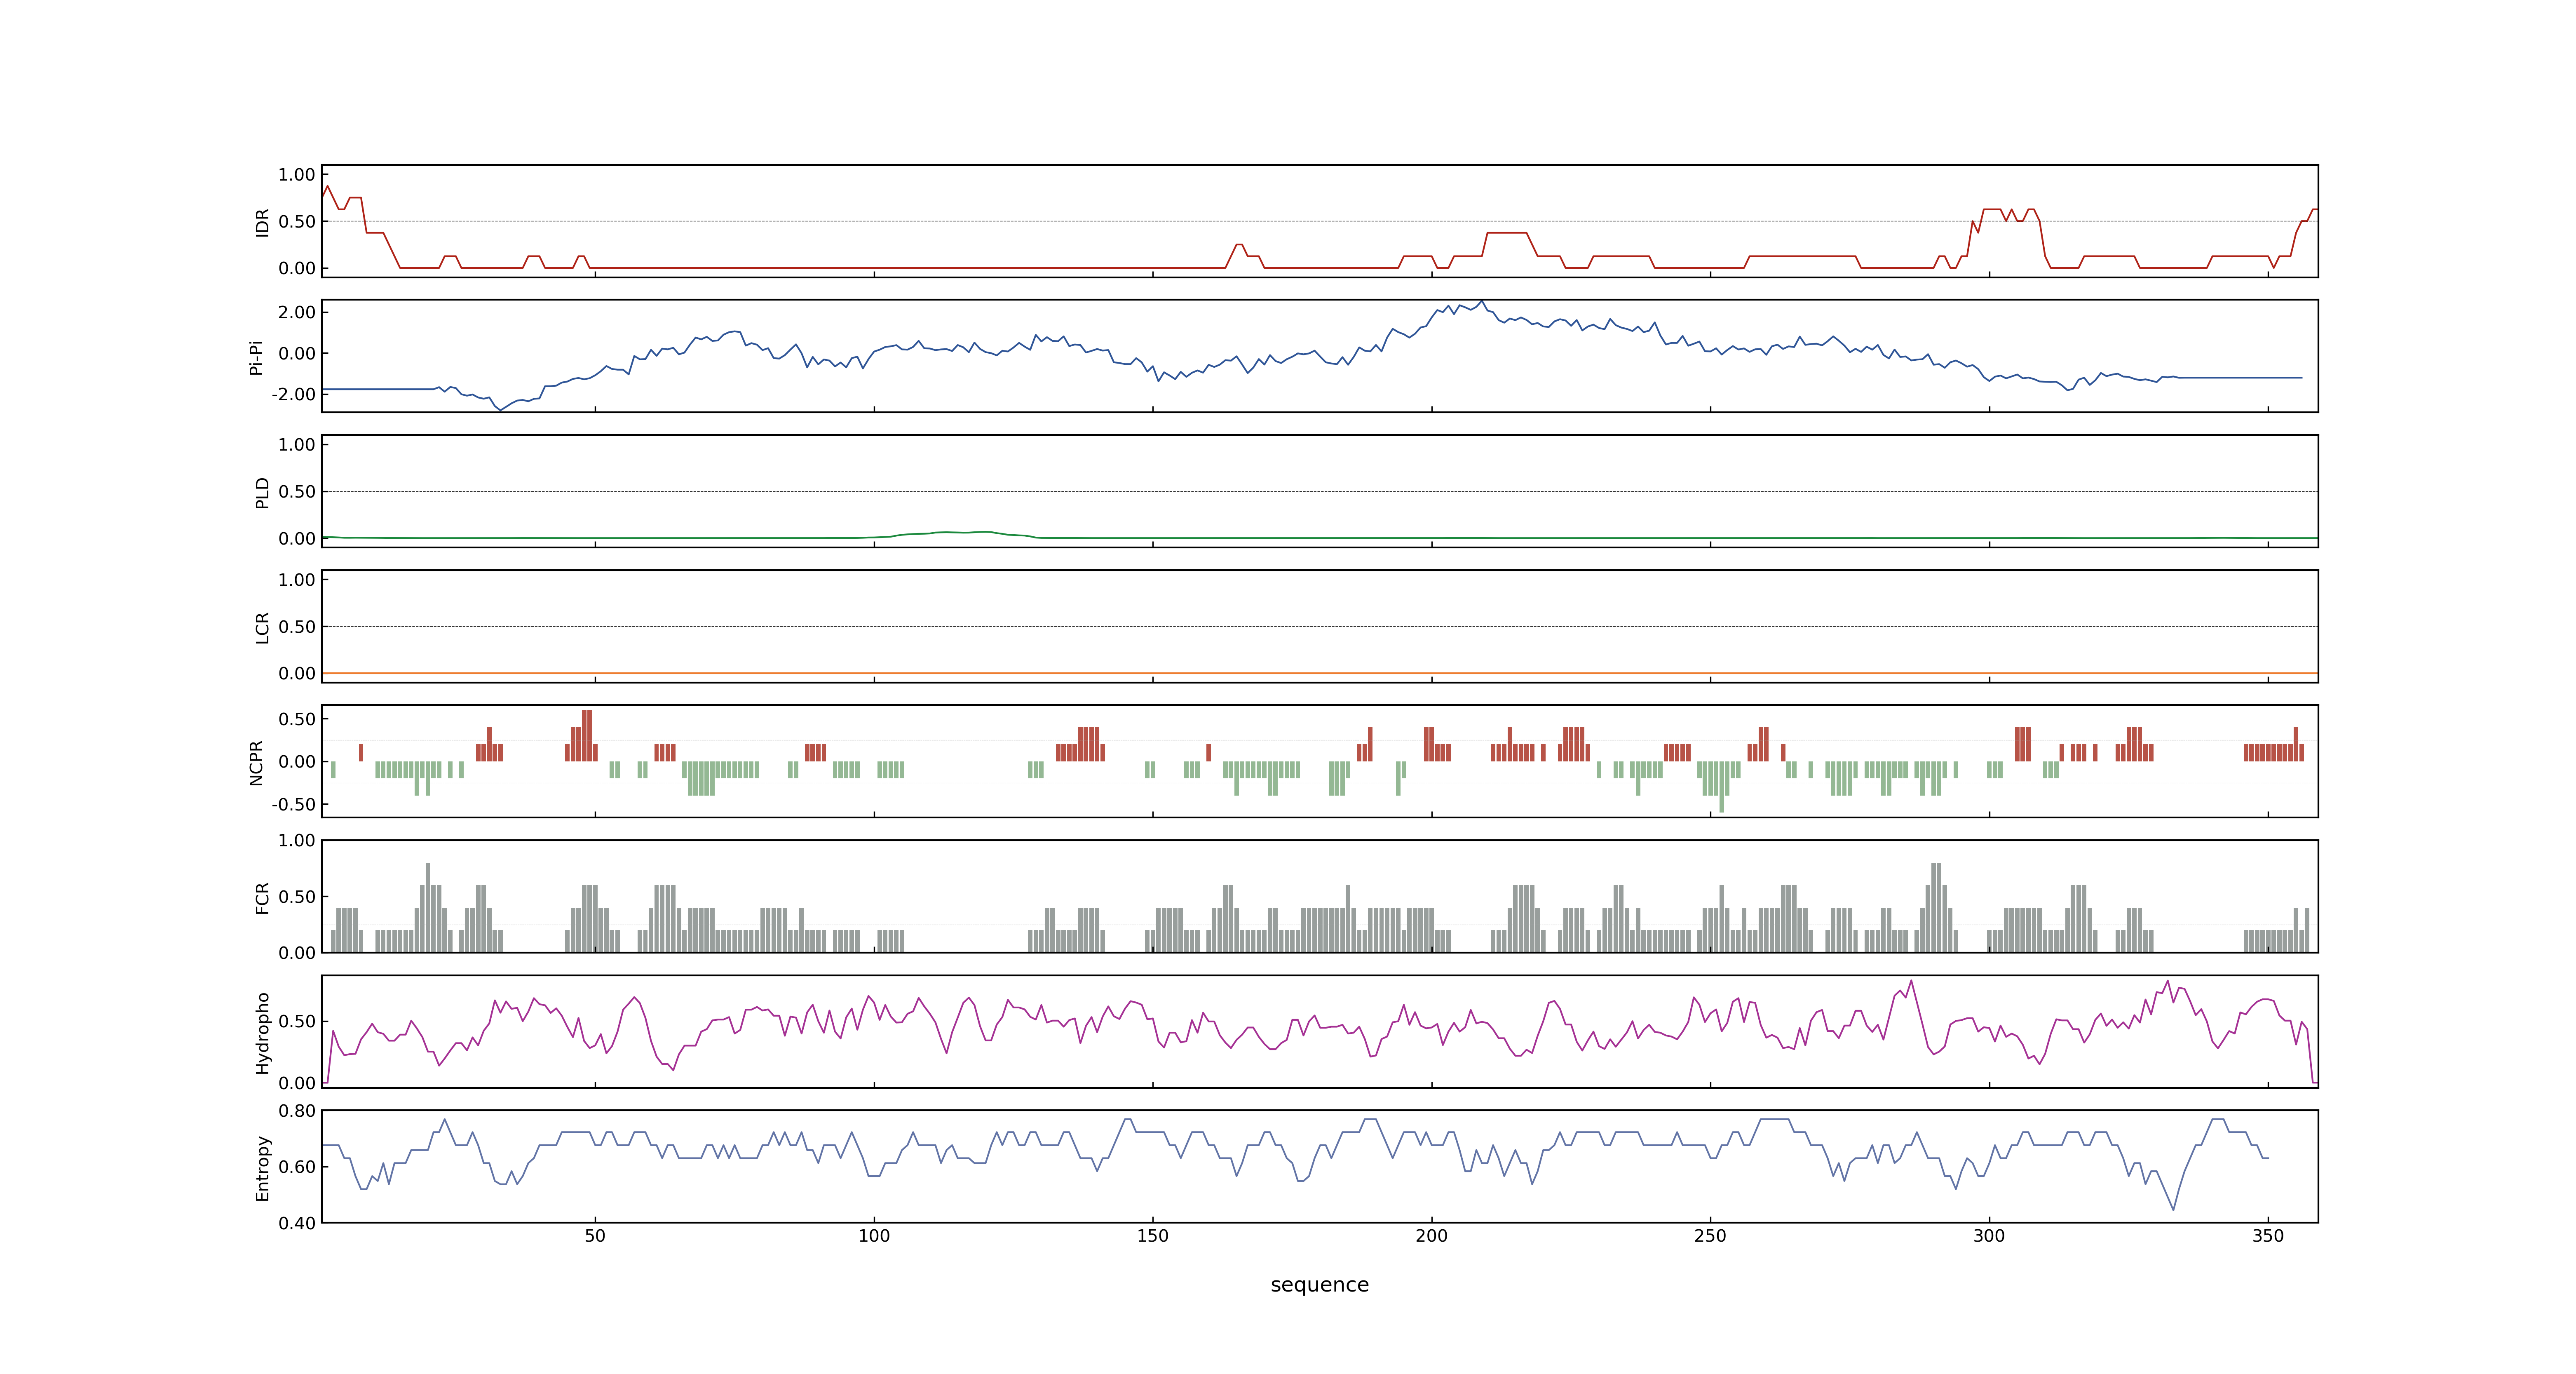The width and height of the screenshot is (2576, 1374).
Task: Click the 0.50 tick of the NCPR panel
Action: 297,719
